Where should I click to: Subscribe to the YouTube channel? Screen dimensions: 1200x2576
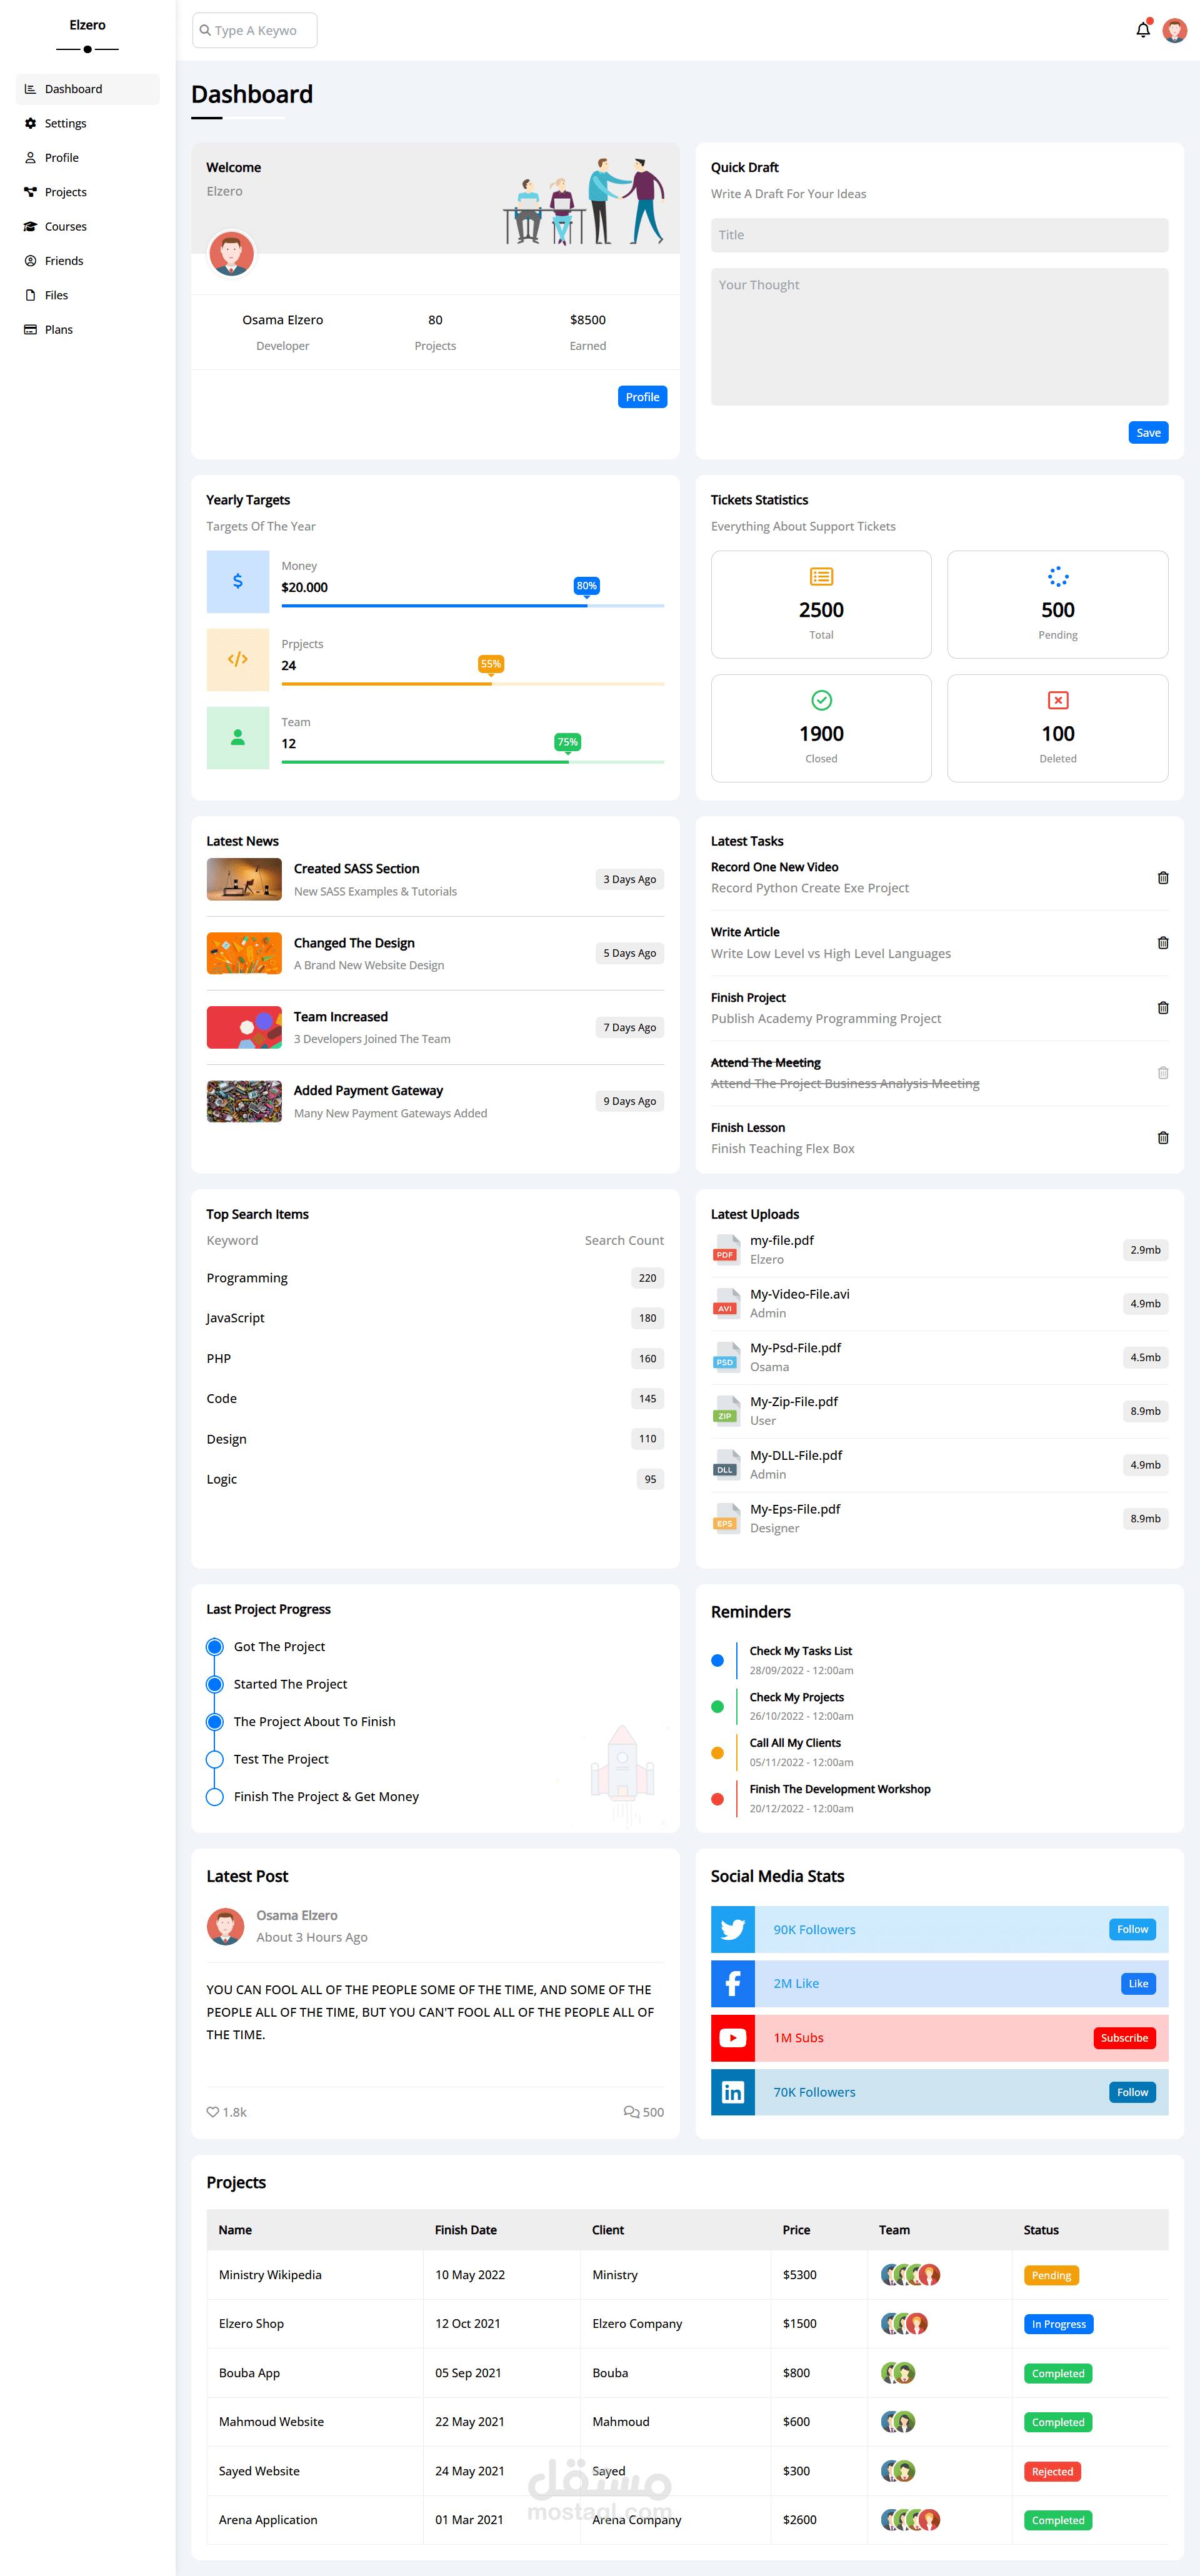point(1124,2038)
